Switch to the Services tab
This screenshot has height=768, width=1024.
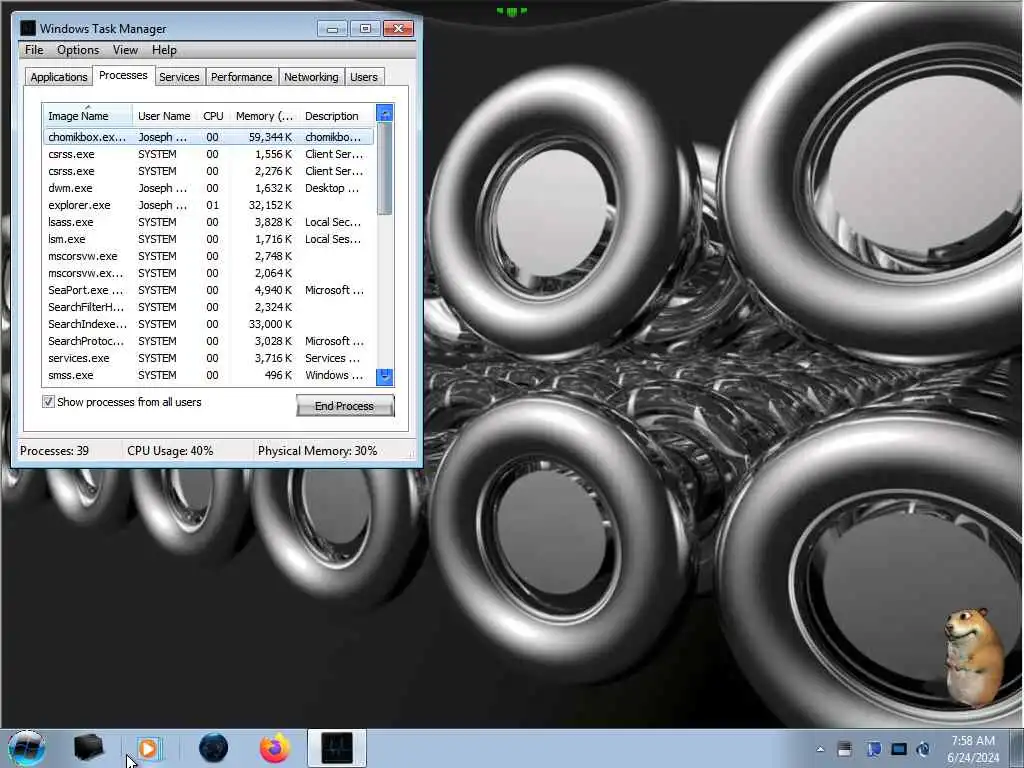coord(179,77)
